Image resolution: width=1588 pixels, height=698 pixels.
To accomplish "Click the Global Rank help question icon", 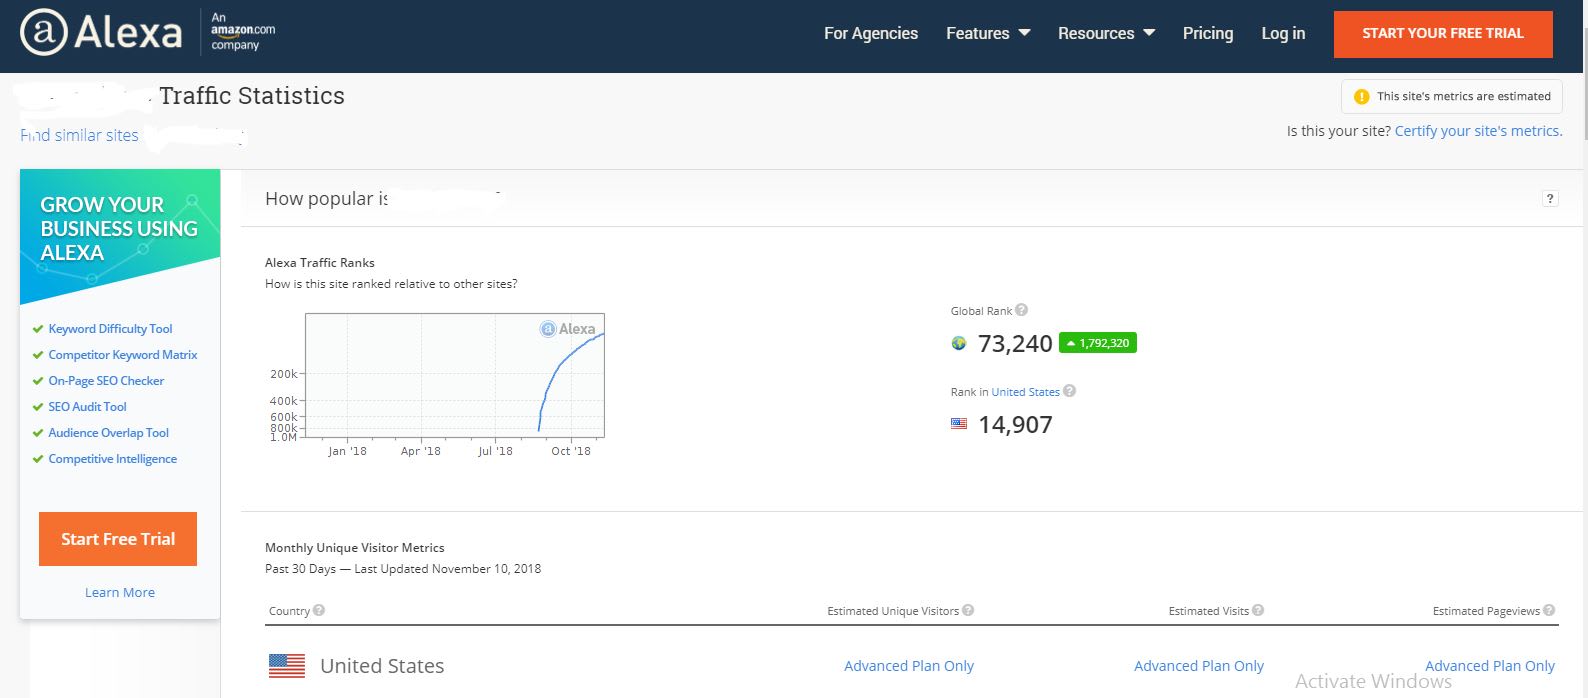I will tap(1021, 310).
